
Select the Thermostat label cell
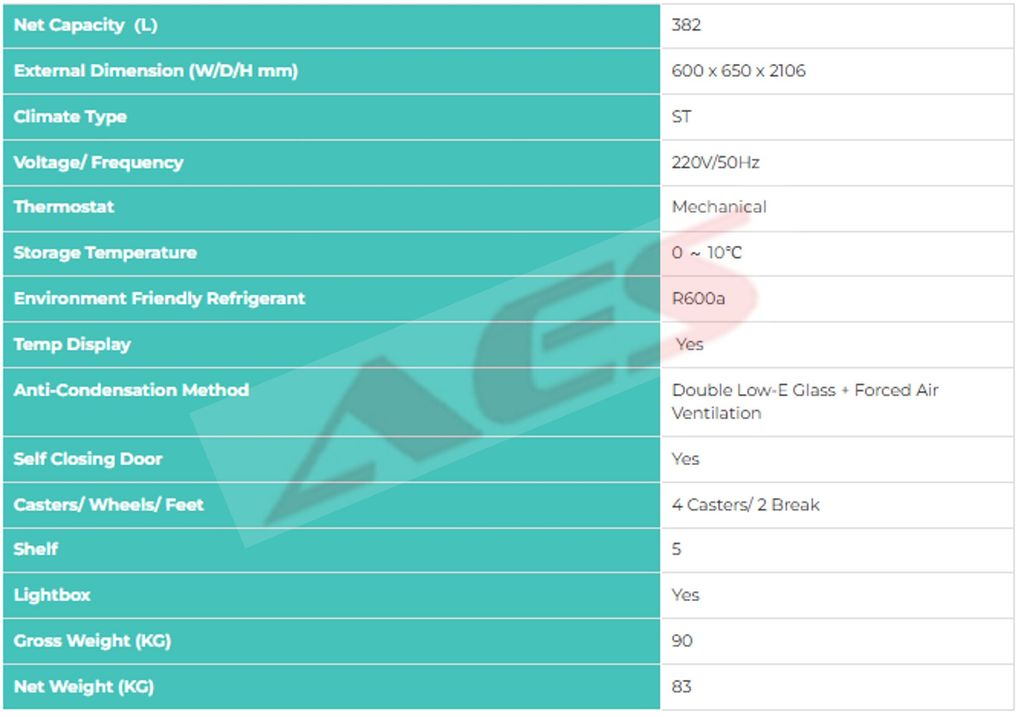[x=64, y=207]
